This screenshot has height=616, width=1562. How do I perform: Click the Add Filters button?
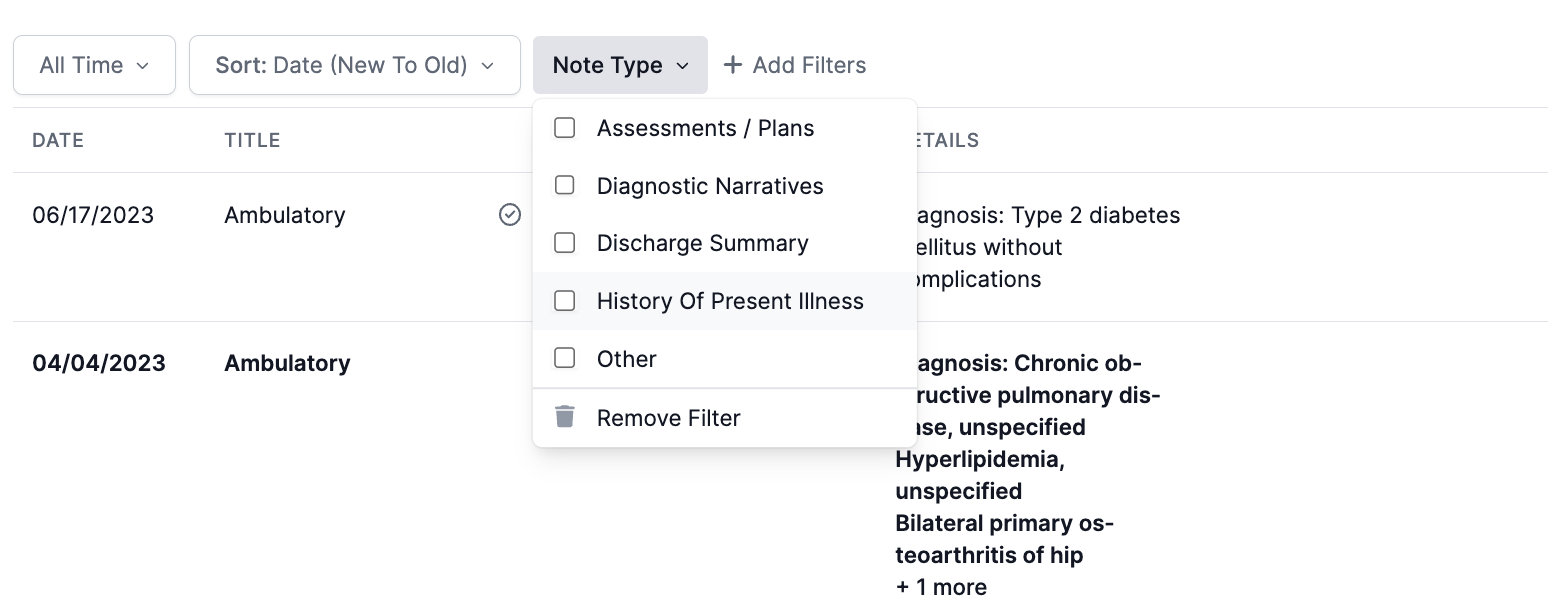795,65
